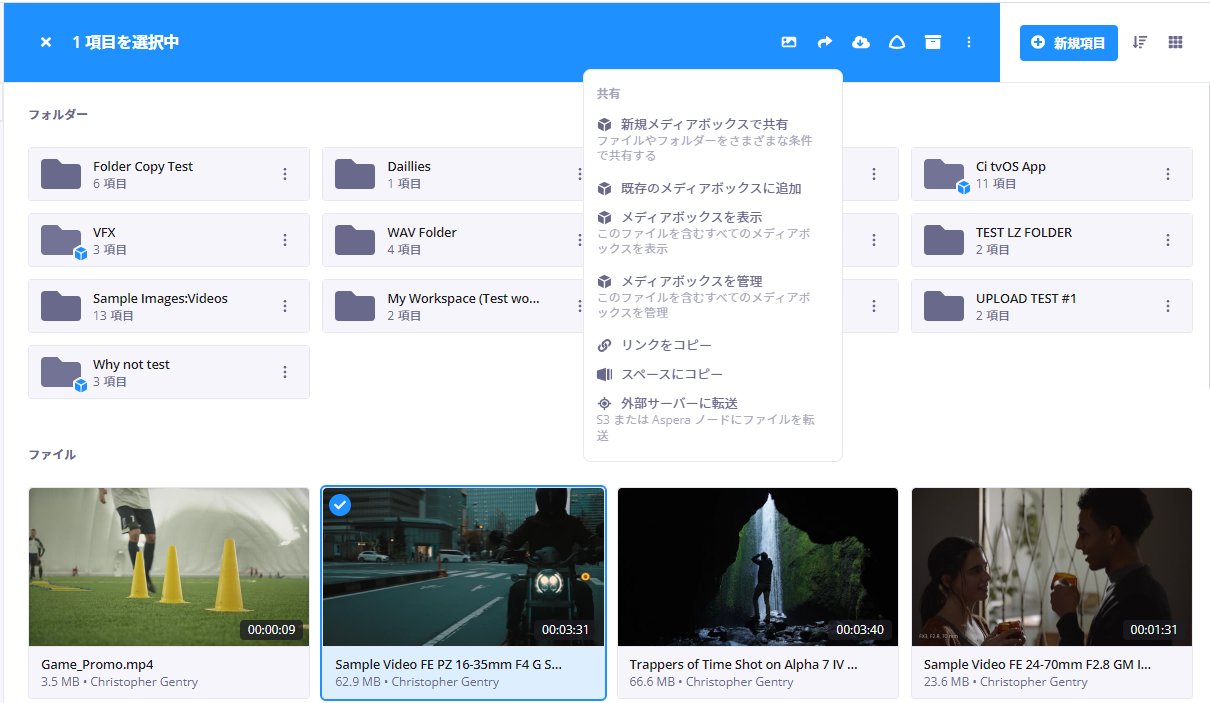Click the Game_Promo.mp4 file name
1210x703 pixels.
tap(97, 664)
